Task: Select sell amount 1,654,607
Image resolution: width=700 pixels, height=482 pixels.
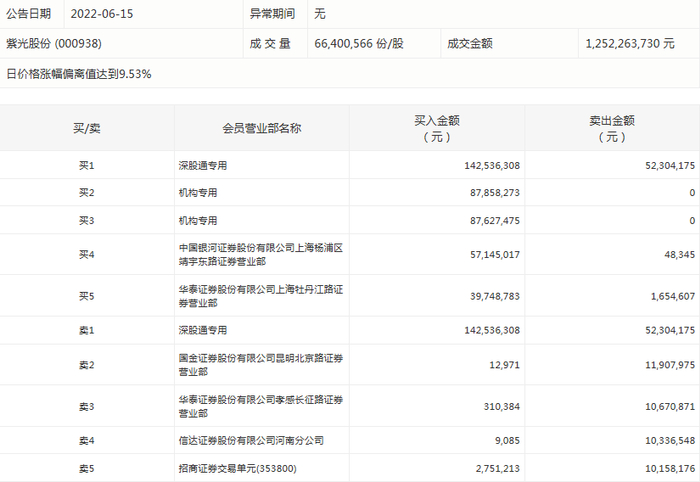Action: pyautogui.click(x=673, y=296)
